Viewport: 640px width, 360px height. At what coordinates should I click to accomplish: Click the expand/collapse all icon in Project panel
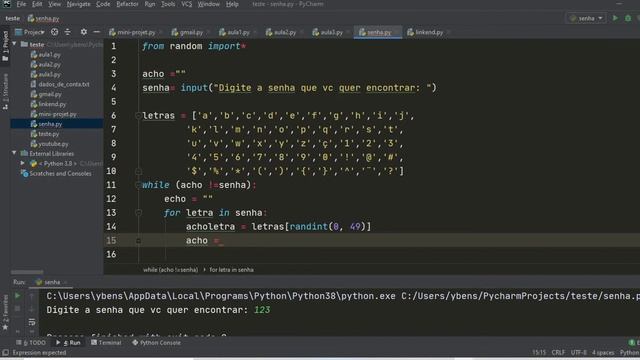(x=67, y=32)
